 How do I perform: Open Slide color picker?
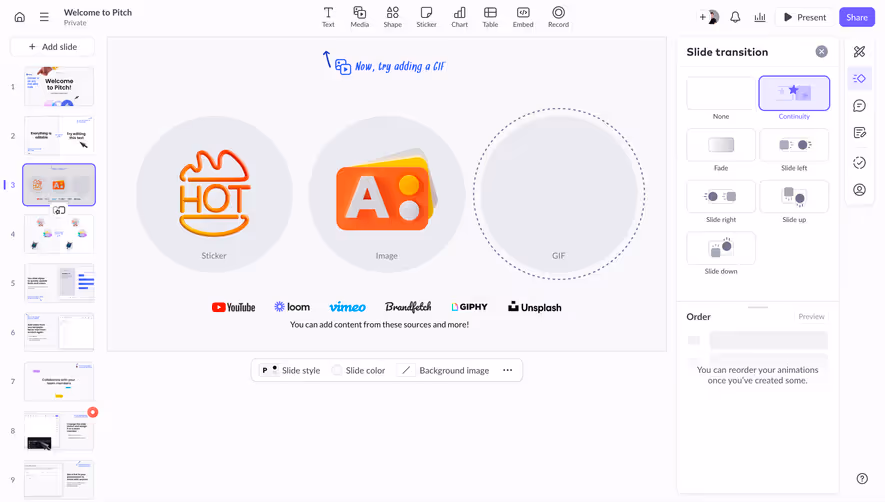click(x=358, y=370)
